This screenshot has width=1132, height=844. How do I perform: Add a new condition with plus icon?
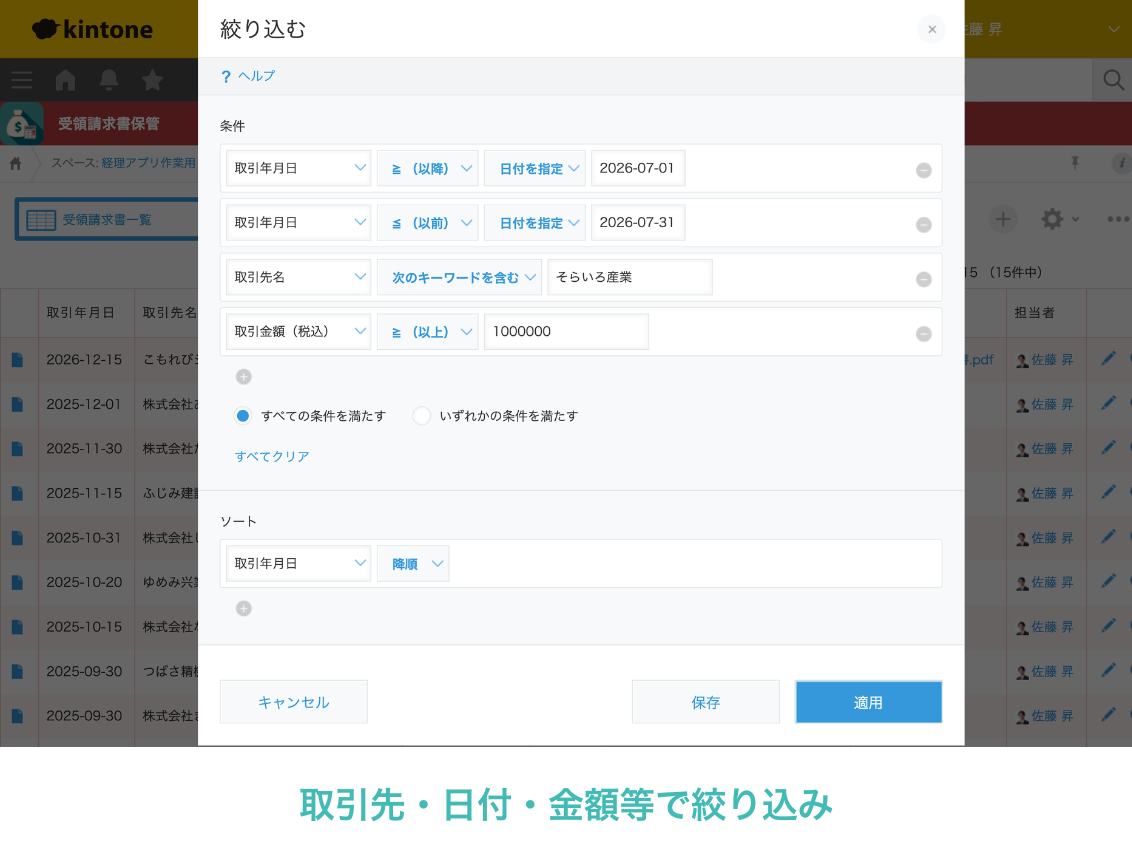[243, 377]
